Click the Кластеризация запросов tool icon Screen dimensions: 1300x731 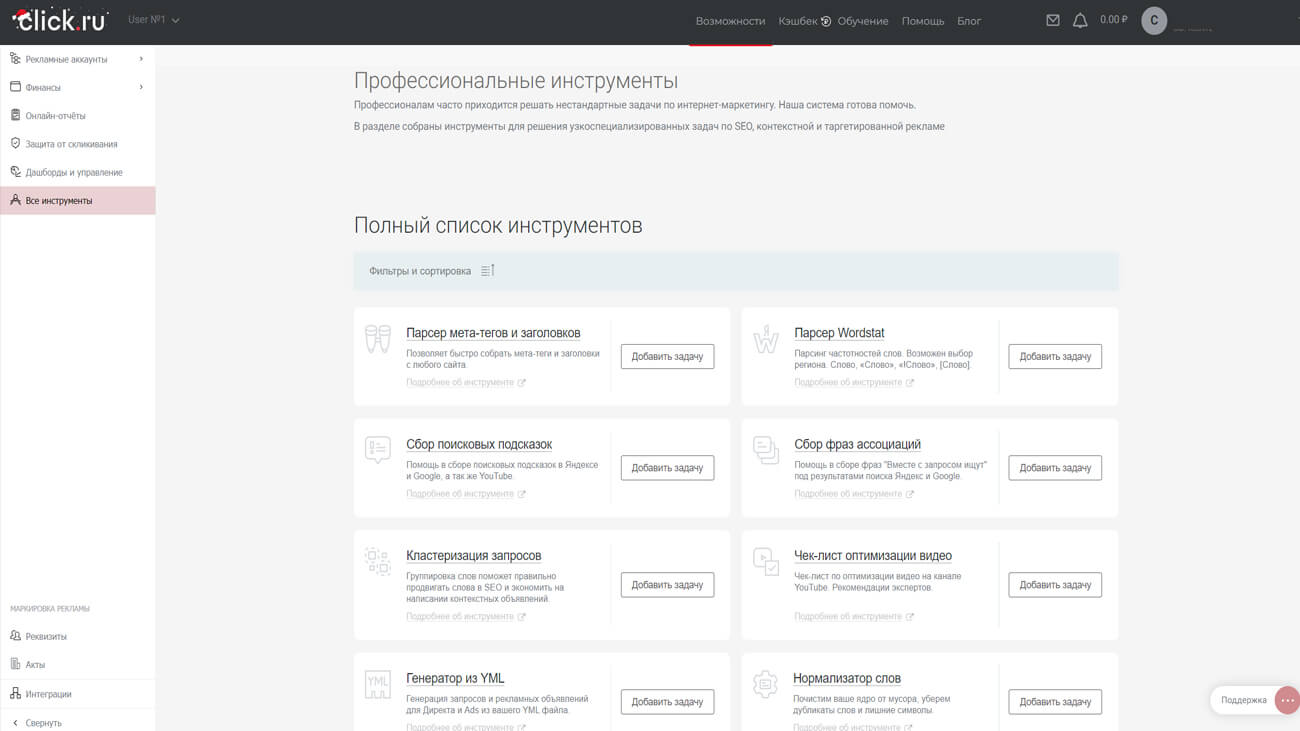378,561
